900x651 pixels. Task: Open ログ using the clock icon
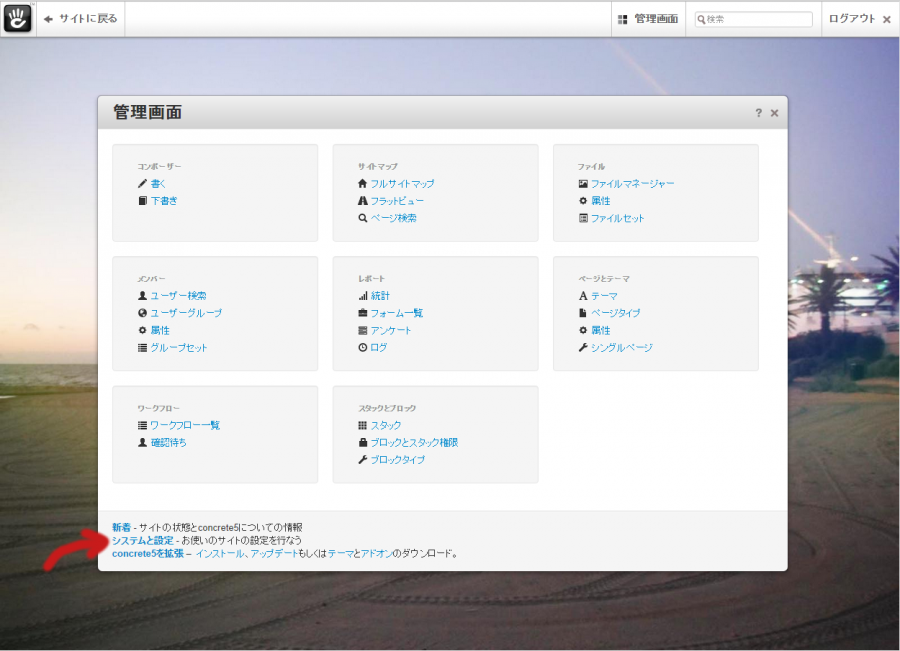tap(362, 347)
